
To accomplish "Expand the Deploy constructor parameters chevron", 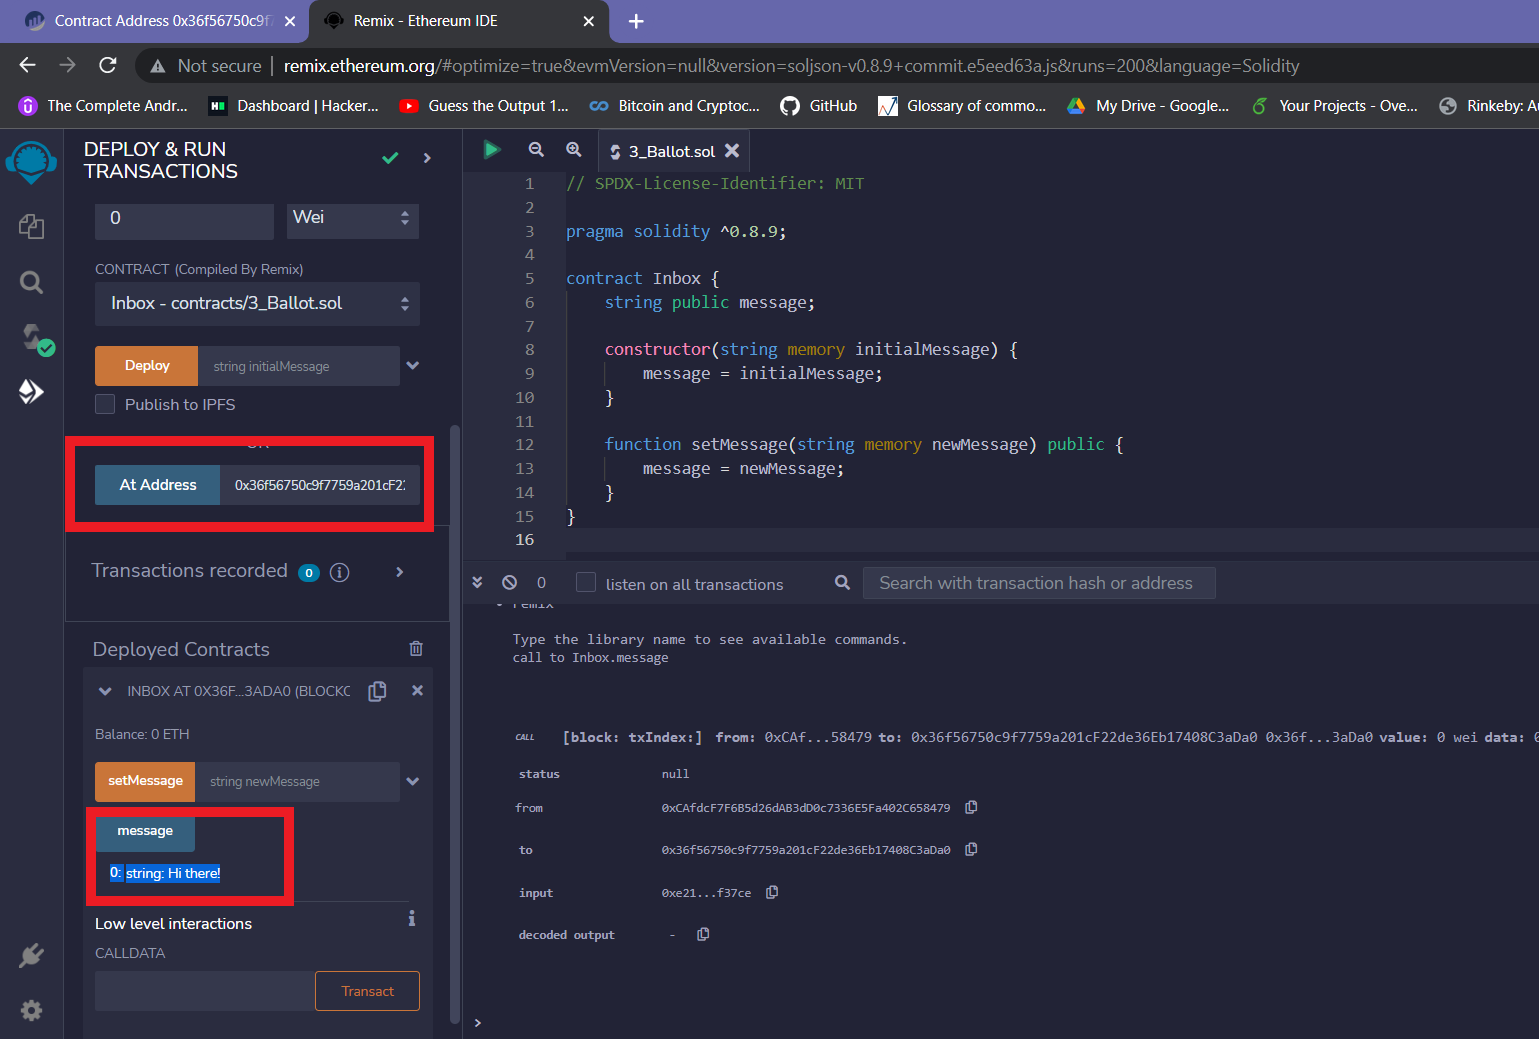I will point(413,366).
